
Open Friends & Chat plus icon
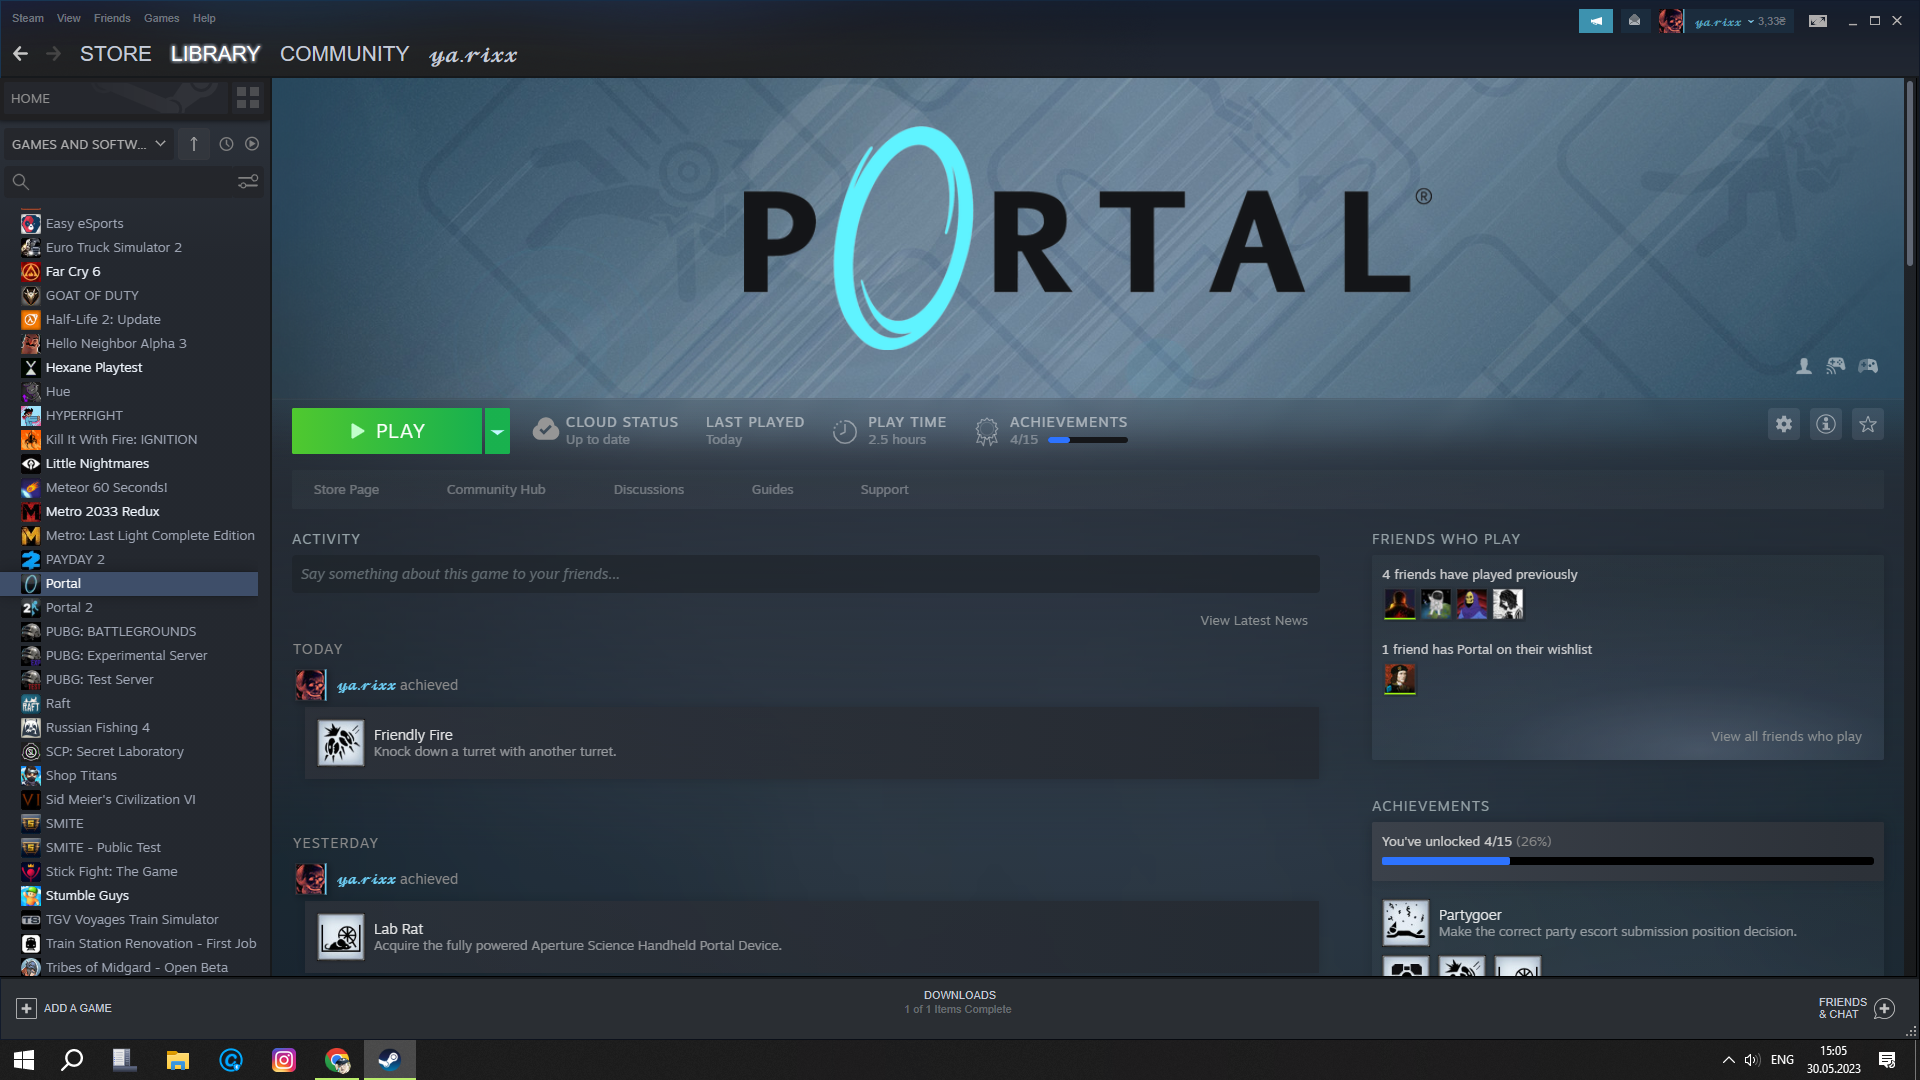point(1884,1008)
